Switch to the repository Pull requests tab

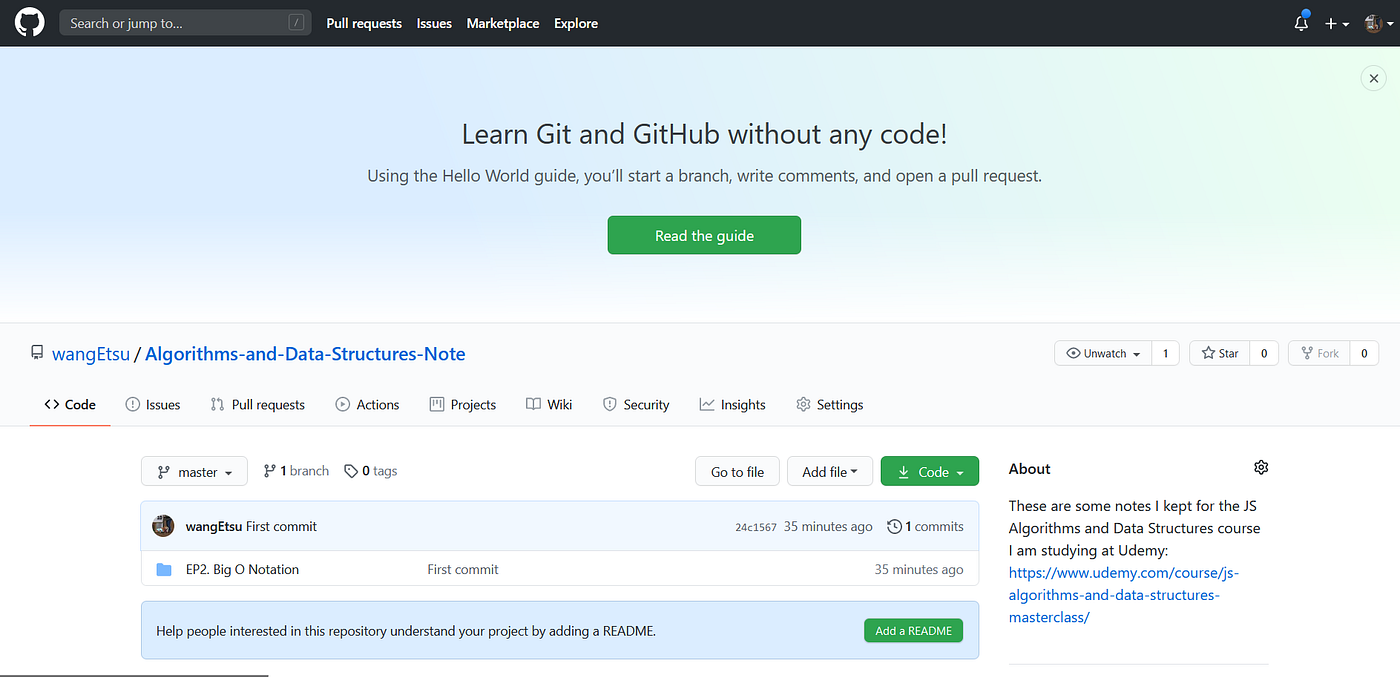258,404
